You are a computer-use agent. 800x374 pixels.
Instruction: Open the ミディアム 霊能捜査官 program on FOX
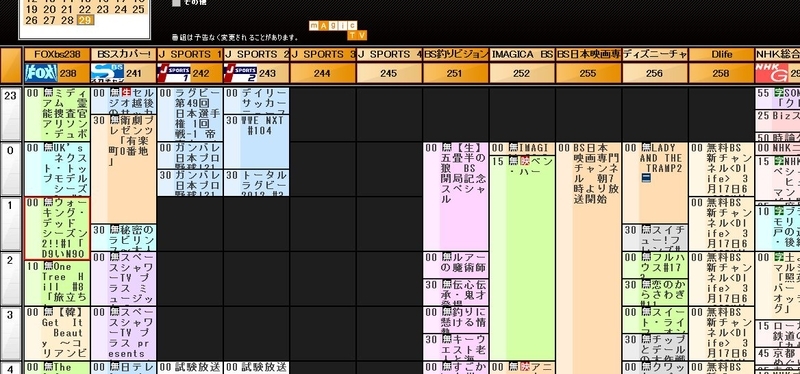pyautogui.click(x=57, y=114)
